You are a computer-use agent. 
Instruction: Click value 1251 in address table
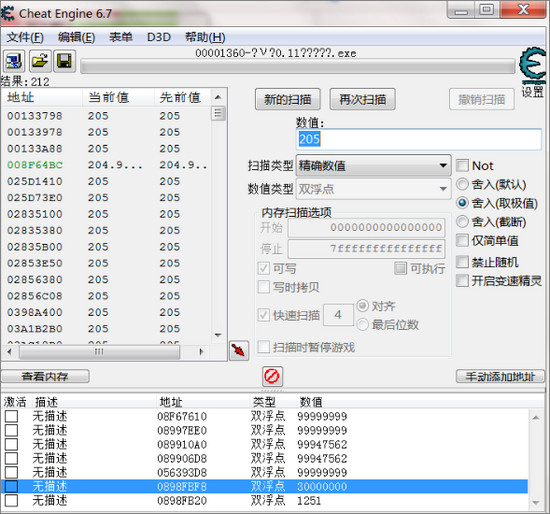pos(309,501)
